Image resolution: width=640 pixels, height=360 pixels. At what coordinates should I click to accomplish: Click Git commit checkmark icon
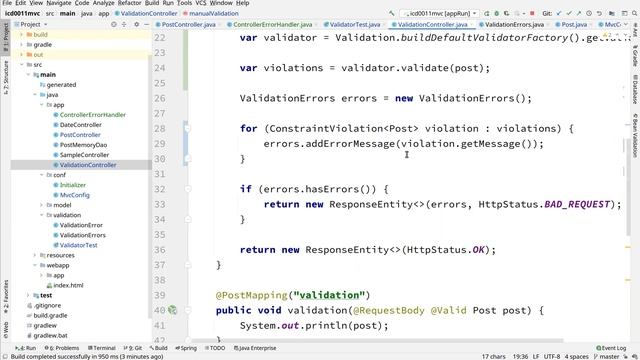click(x=569, y=13)
